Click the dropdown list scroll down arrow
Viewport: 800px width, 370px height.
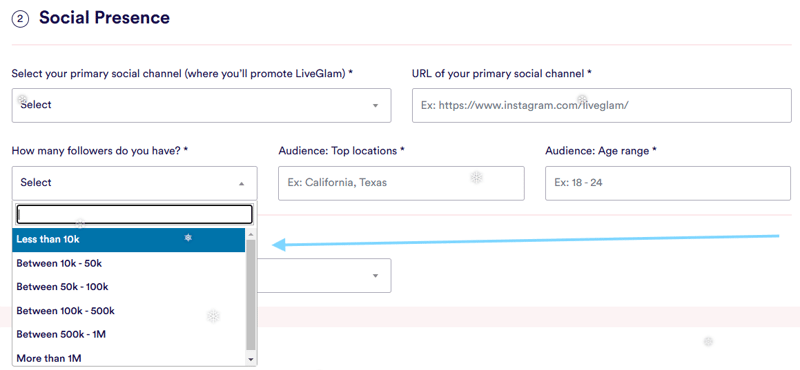tap(251, 360)
